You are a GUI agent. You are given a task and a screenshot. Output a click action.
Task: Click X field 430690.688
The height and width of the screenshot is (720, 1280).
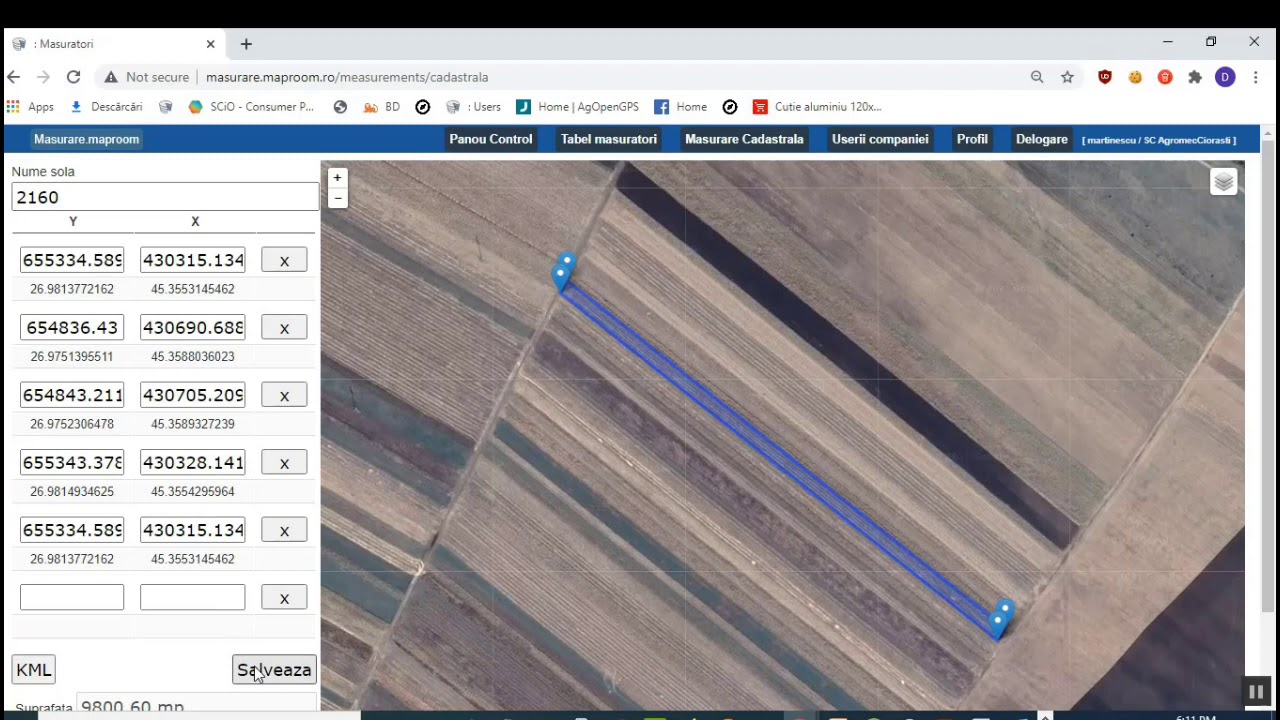click(x=193, y=327)
